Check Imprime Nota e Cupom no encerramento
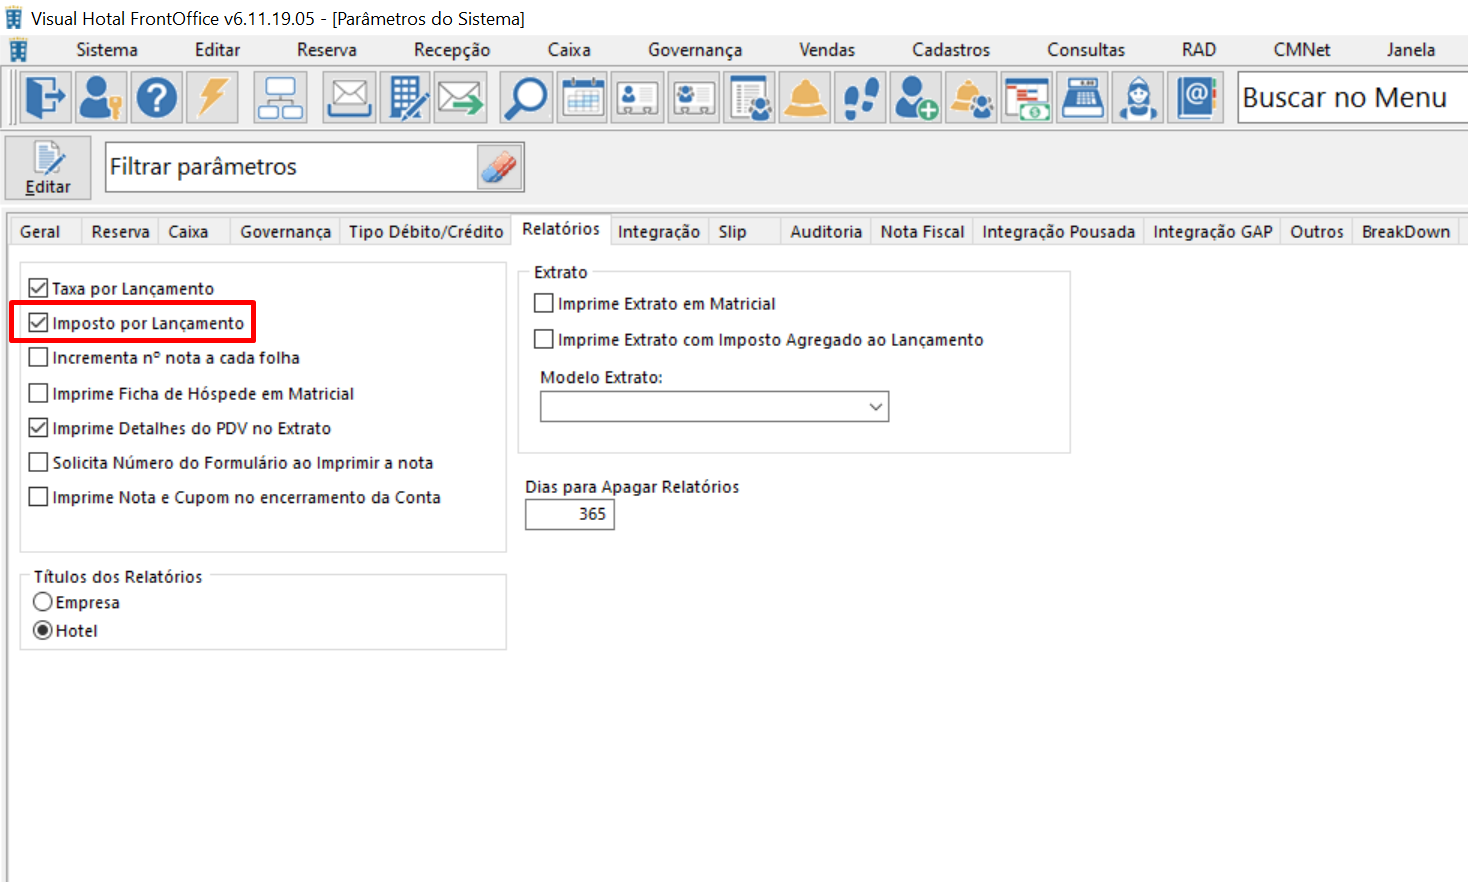Viewport: 1468px width, 882px height. click(x=39, y=497)
